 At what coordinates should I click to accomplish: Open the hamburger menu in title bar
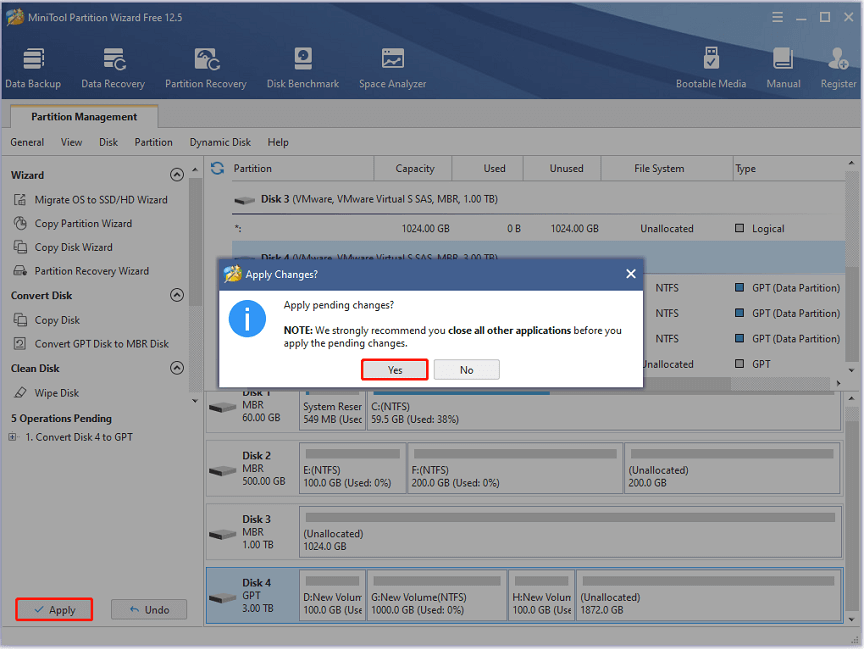click(x=777, y=18)
